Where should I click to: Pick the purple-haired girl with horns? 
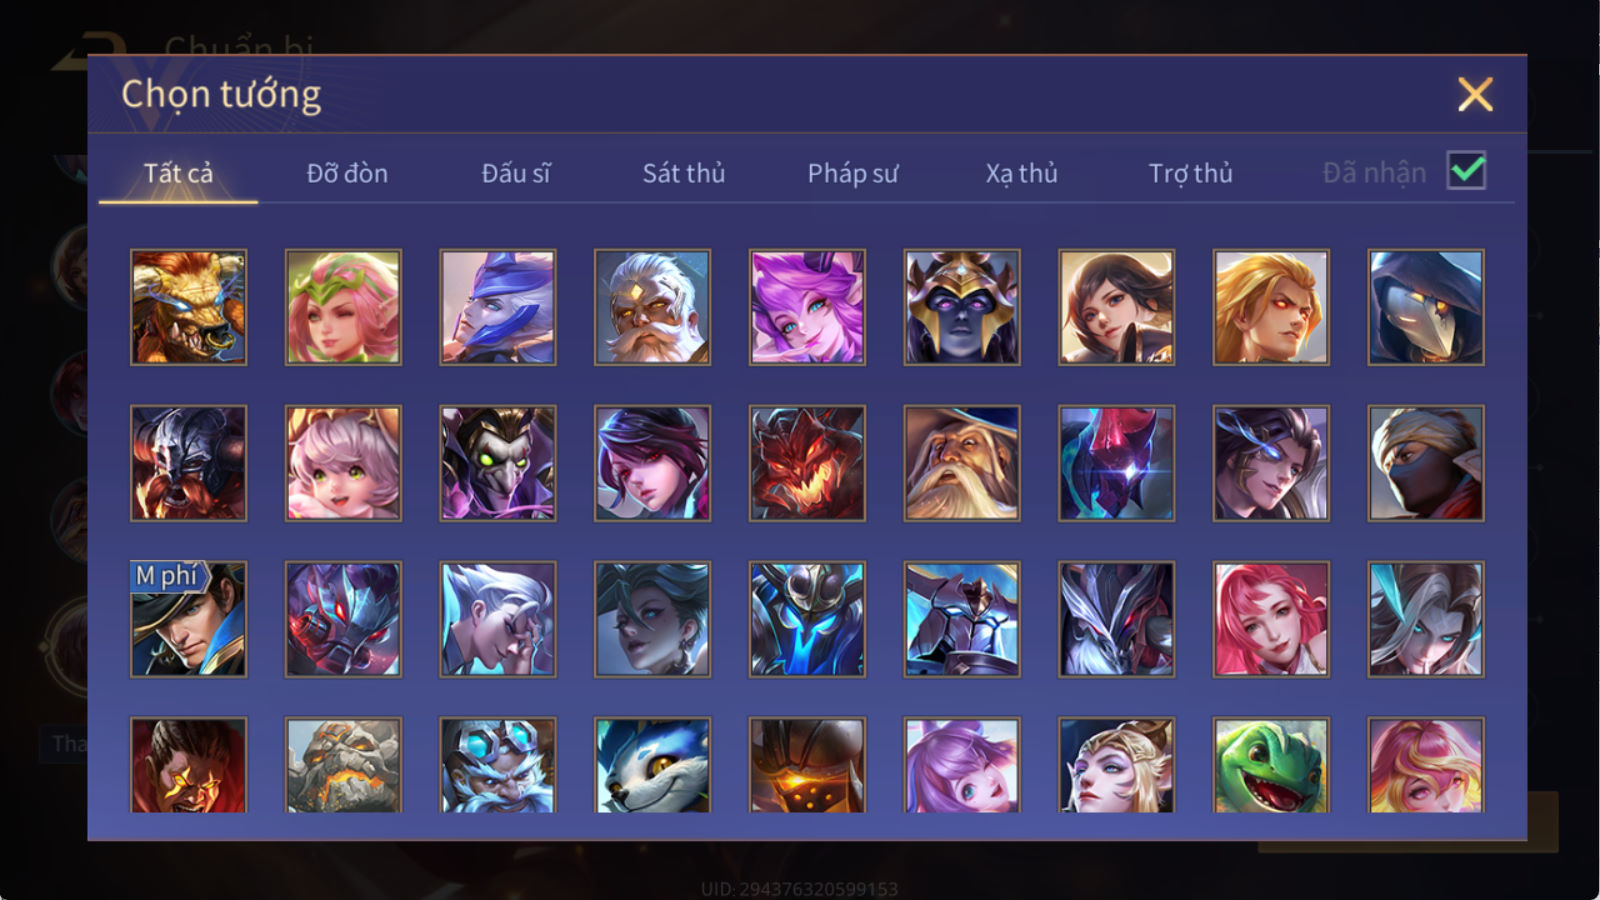point(807,307)
